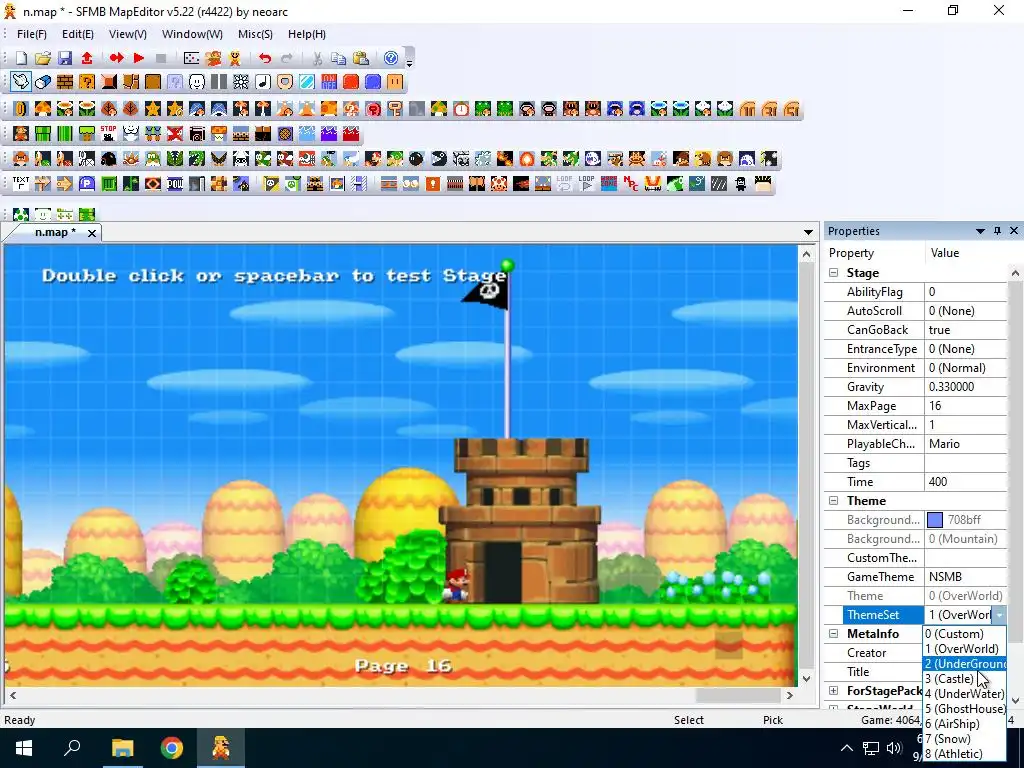Pick the yellow star item

click(153, 109)
